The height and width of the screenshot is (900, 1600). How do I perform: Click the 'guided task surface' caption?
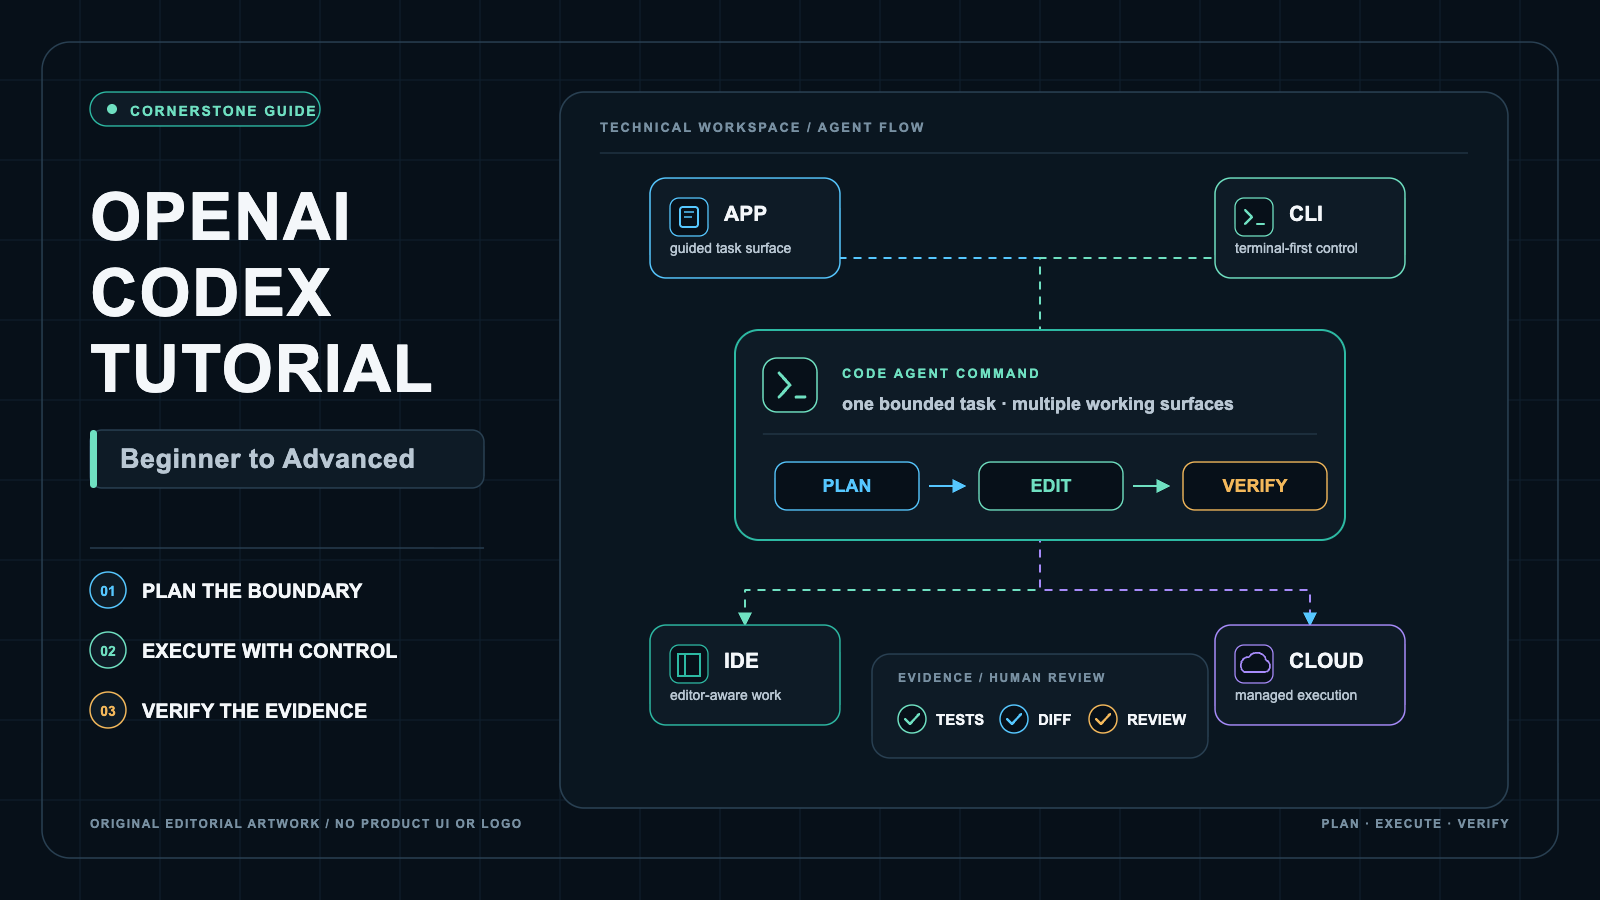click(x=730, y=248)
